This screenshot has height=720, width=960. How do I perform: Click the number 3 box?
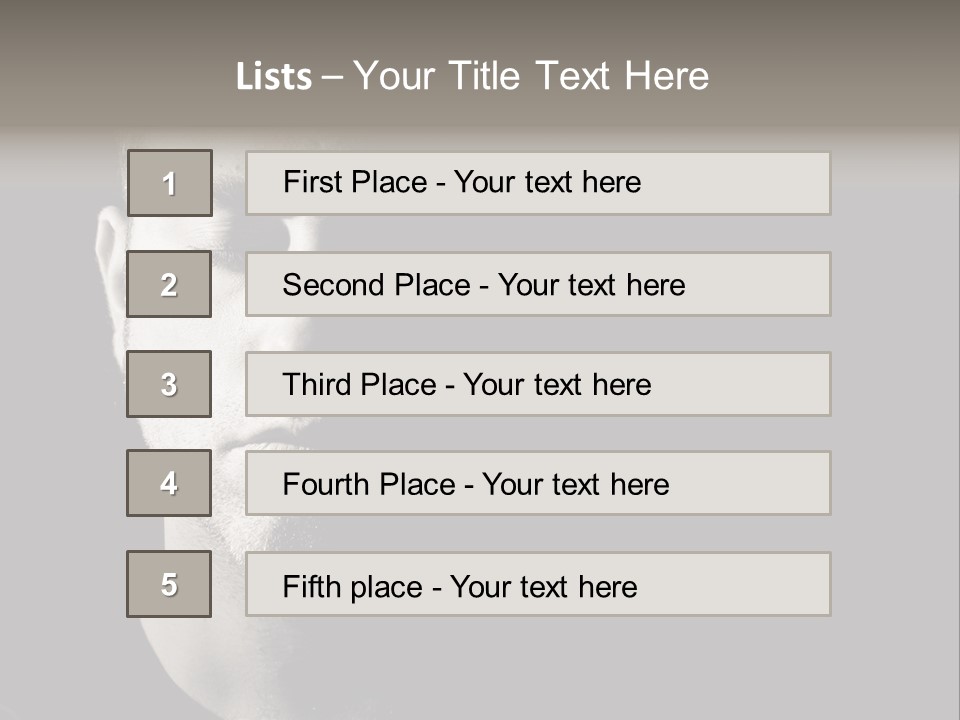tap(169, 384)
